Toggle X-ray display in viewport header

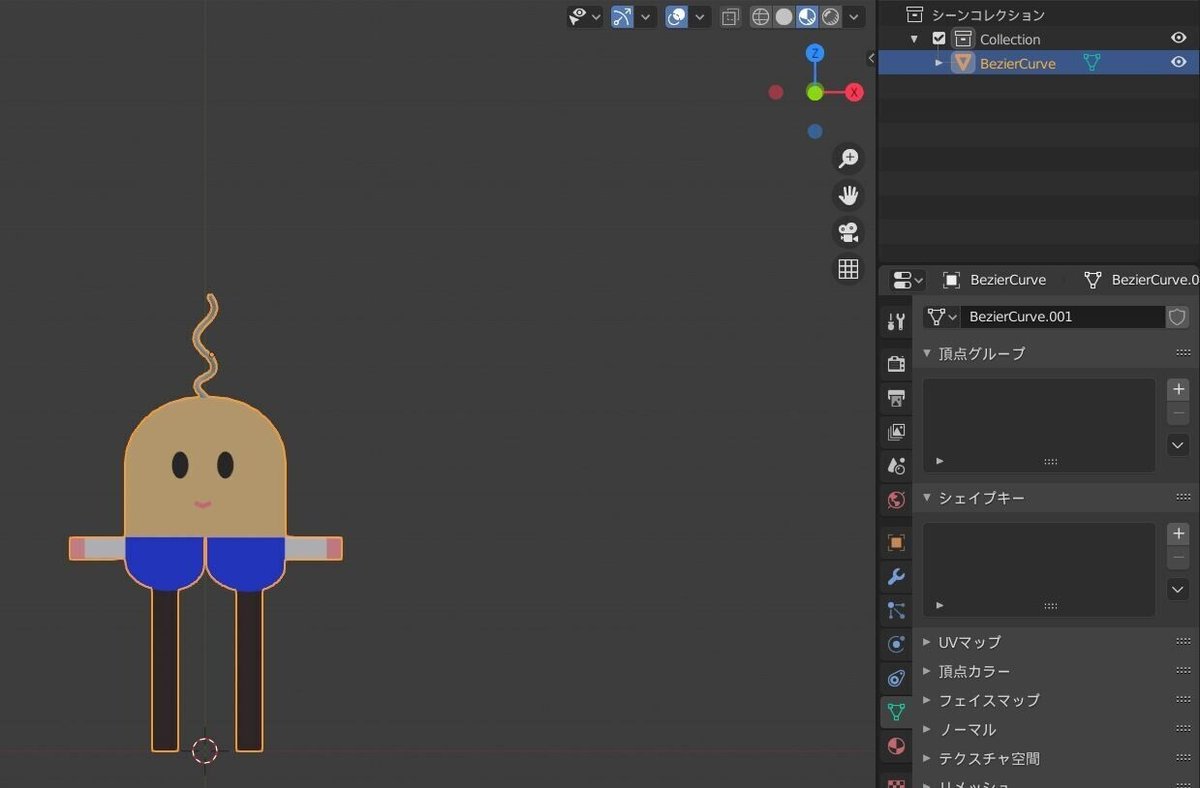pos(731,17)
